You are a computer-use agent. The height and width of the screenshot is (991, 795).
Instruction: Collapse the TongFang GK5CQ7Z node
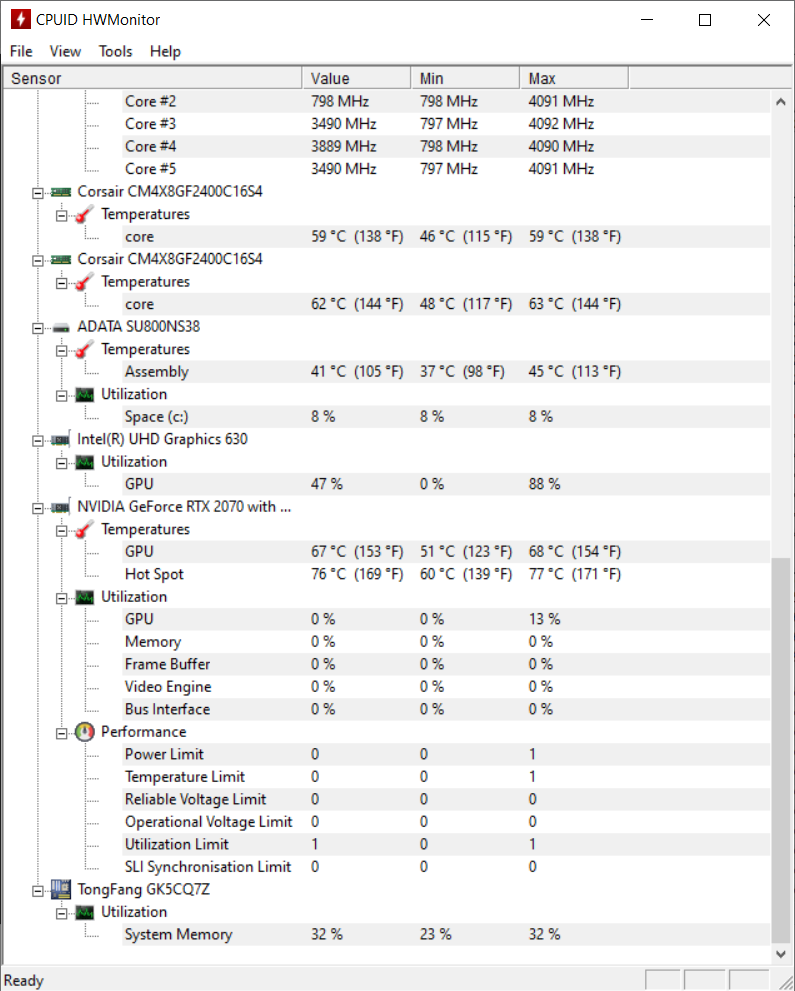38,891
